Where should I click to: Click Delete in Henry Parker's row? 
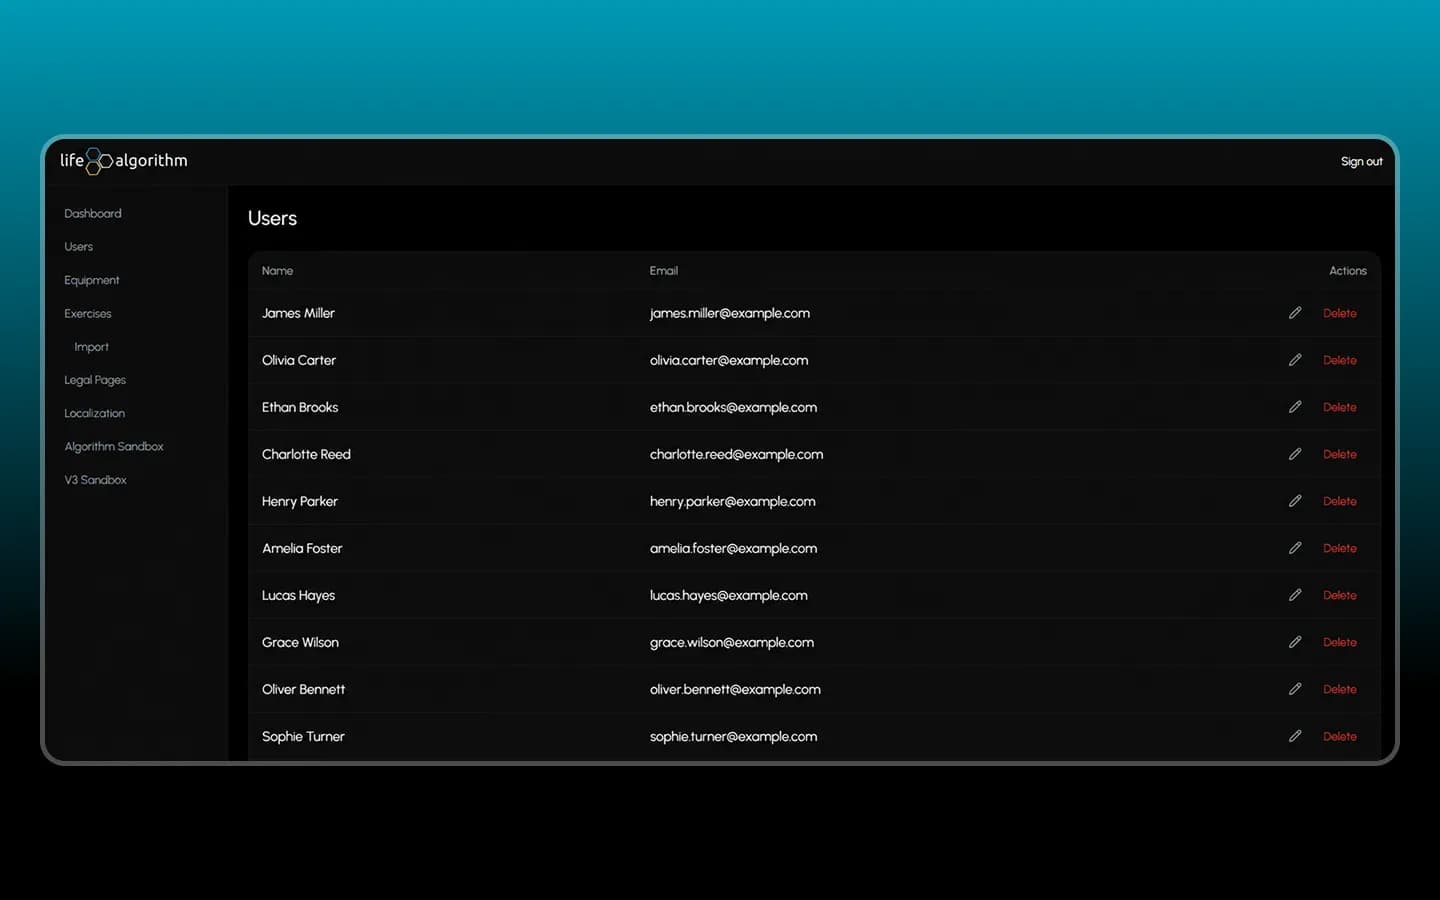tap(1340, 501)
